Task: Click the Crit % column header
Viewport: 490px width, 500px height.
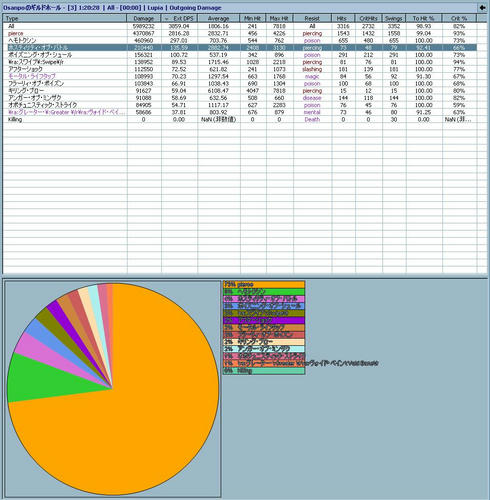Action: 459,18
